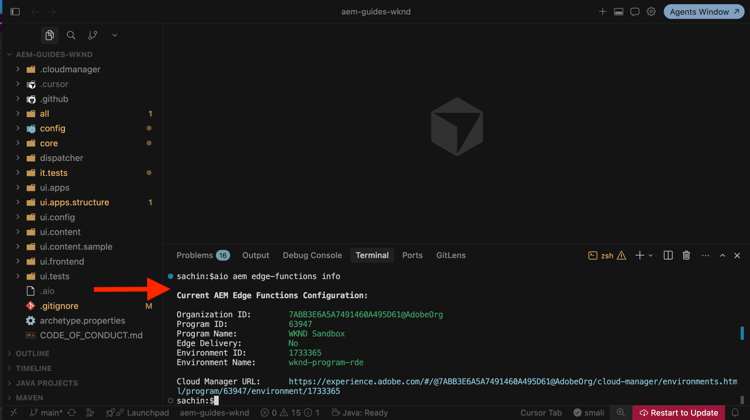The height and width of the screenshot is (420, 750).
Task: Switch to the Problems tab
Action: [x=203, y=255]
